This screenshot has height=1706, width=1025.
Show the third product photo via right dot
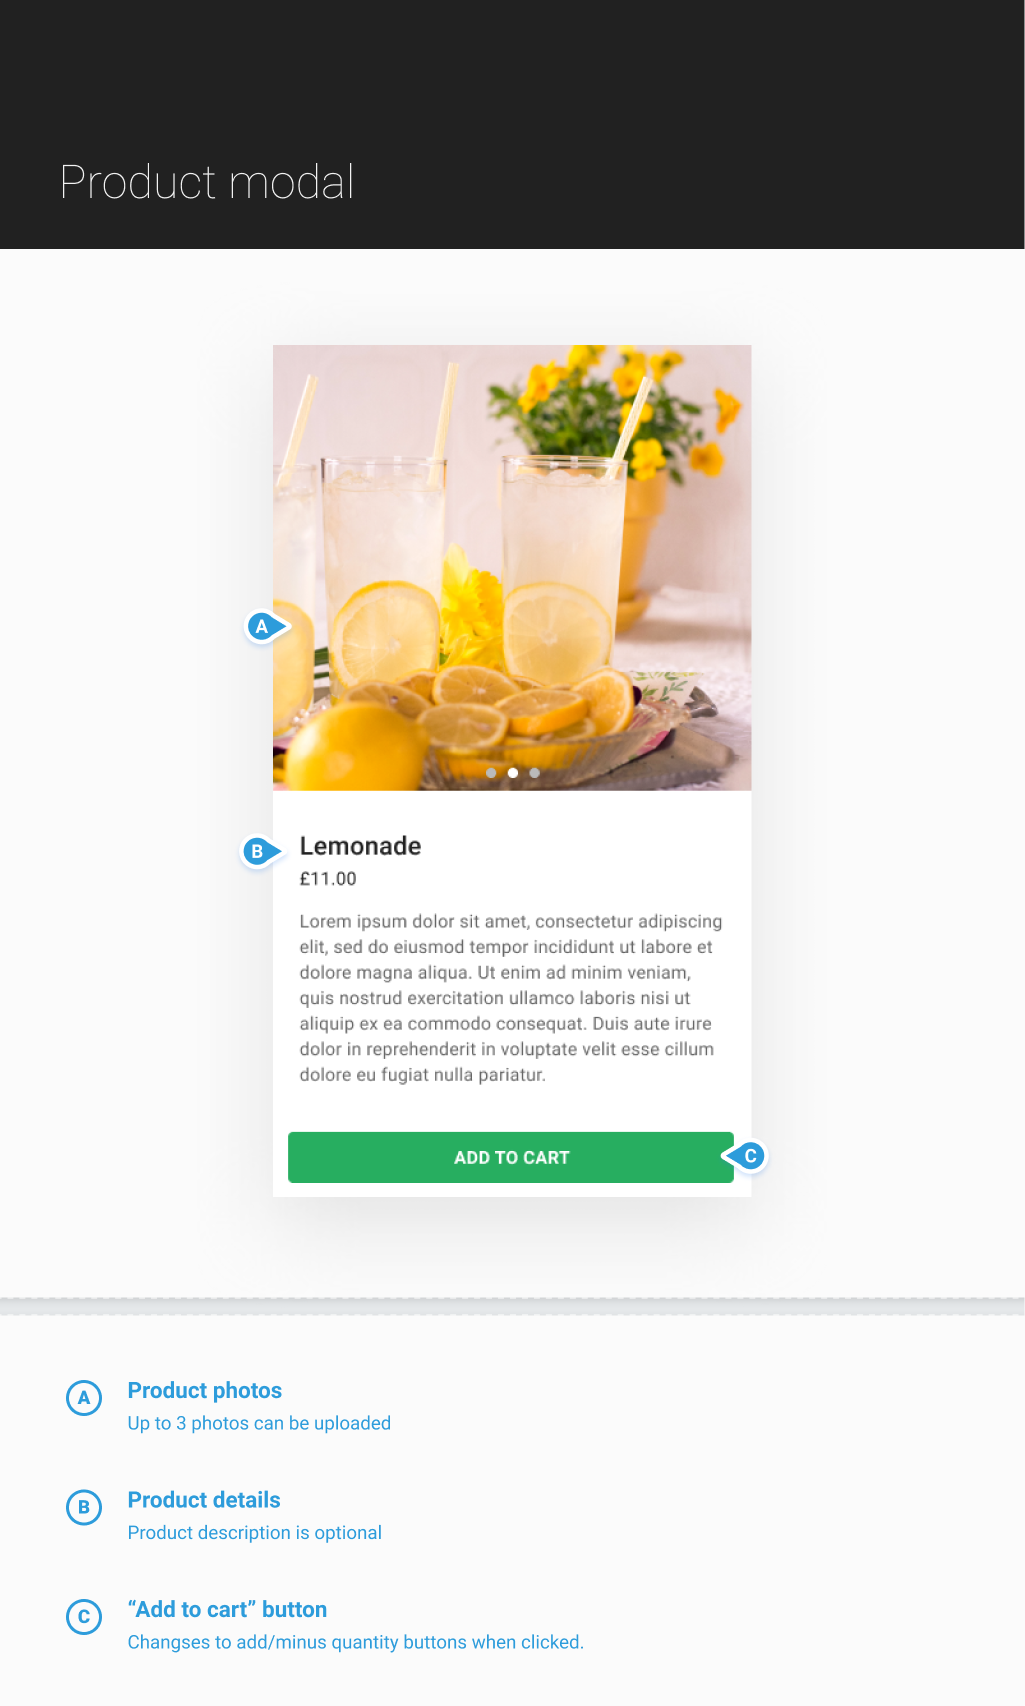click(x=535, y=773)
